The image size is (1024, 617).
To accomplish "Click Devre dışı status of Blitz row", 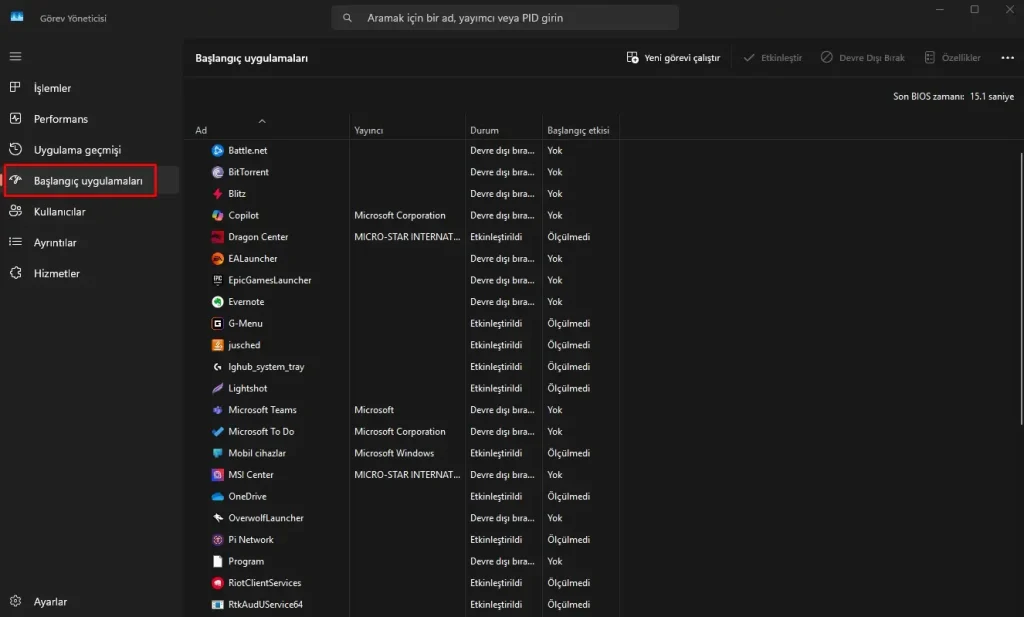I will tap(502, 193).
